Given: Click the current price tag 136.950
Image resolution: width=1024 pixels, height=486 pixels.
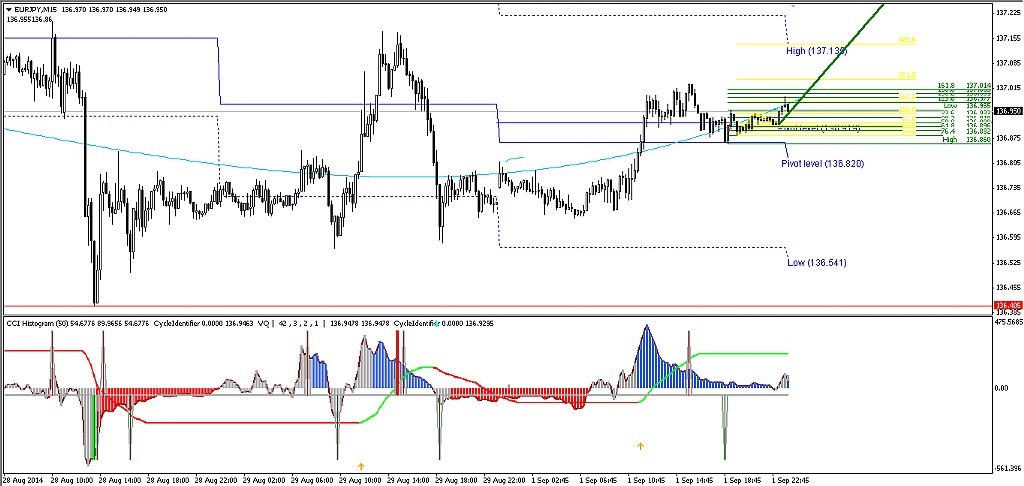Looking at the screenshot, I should coord(1007,111).
